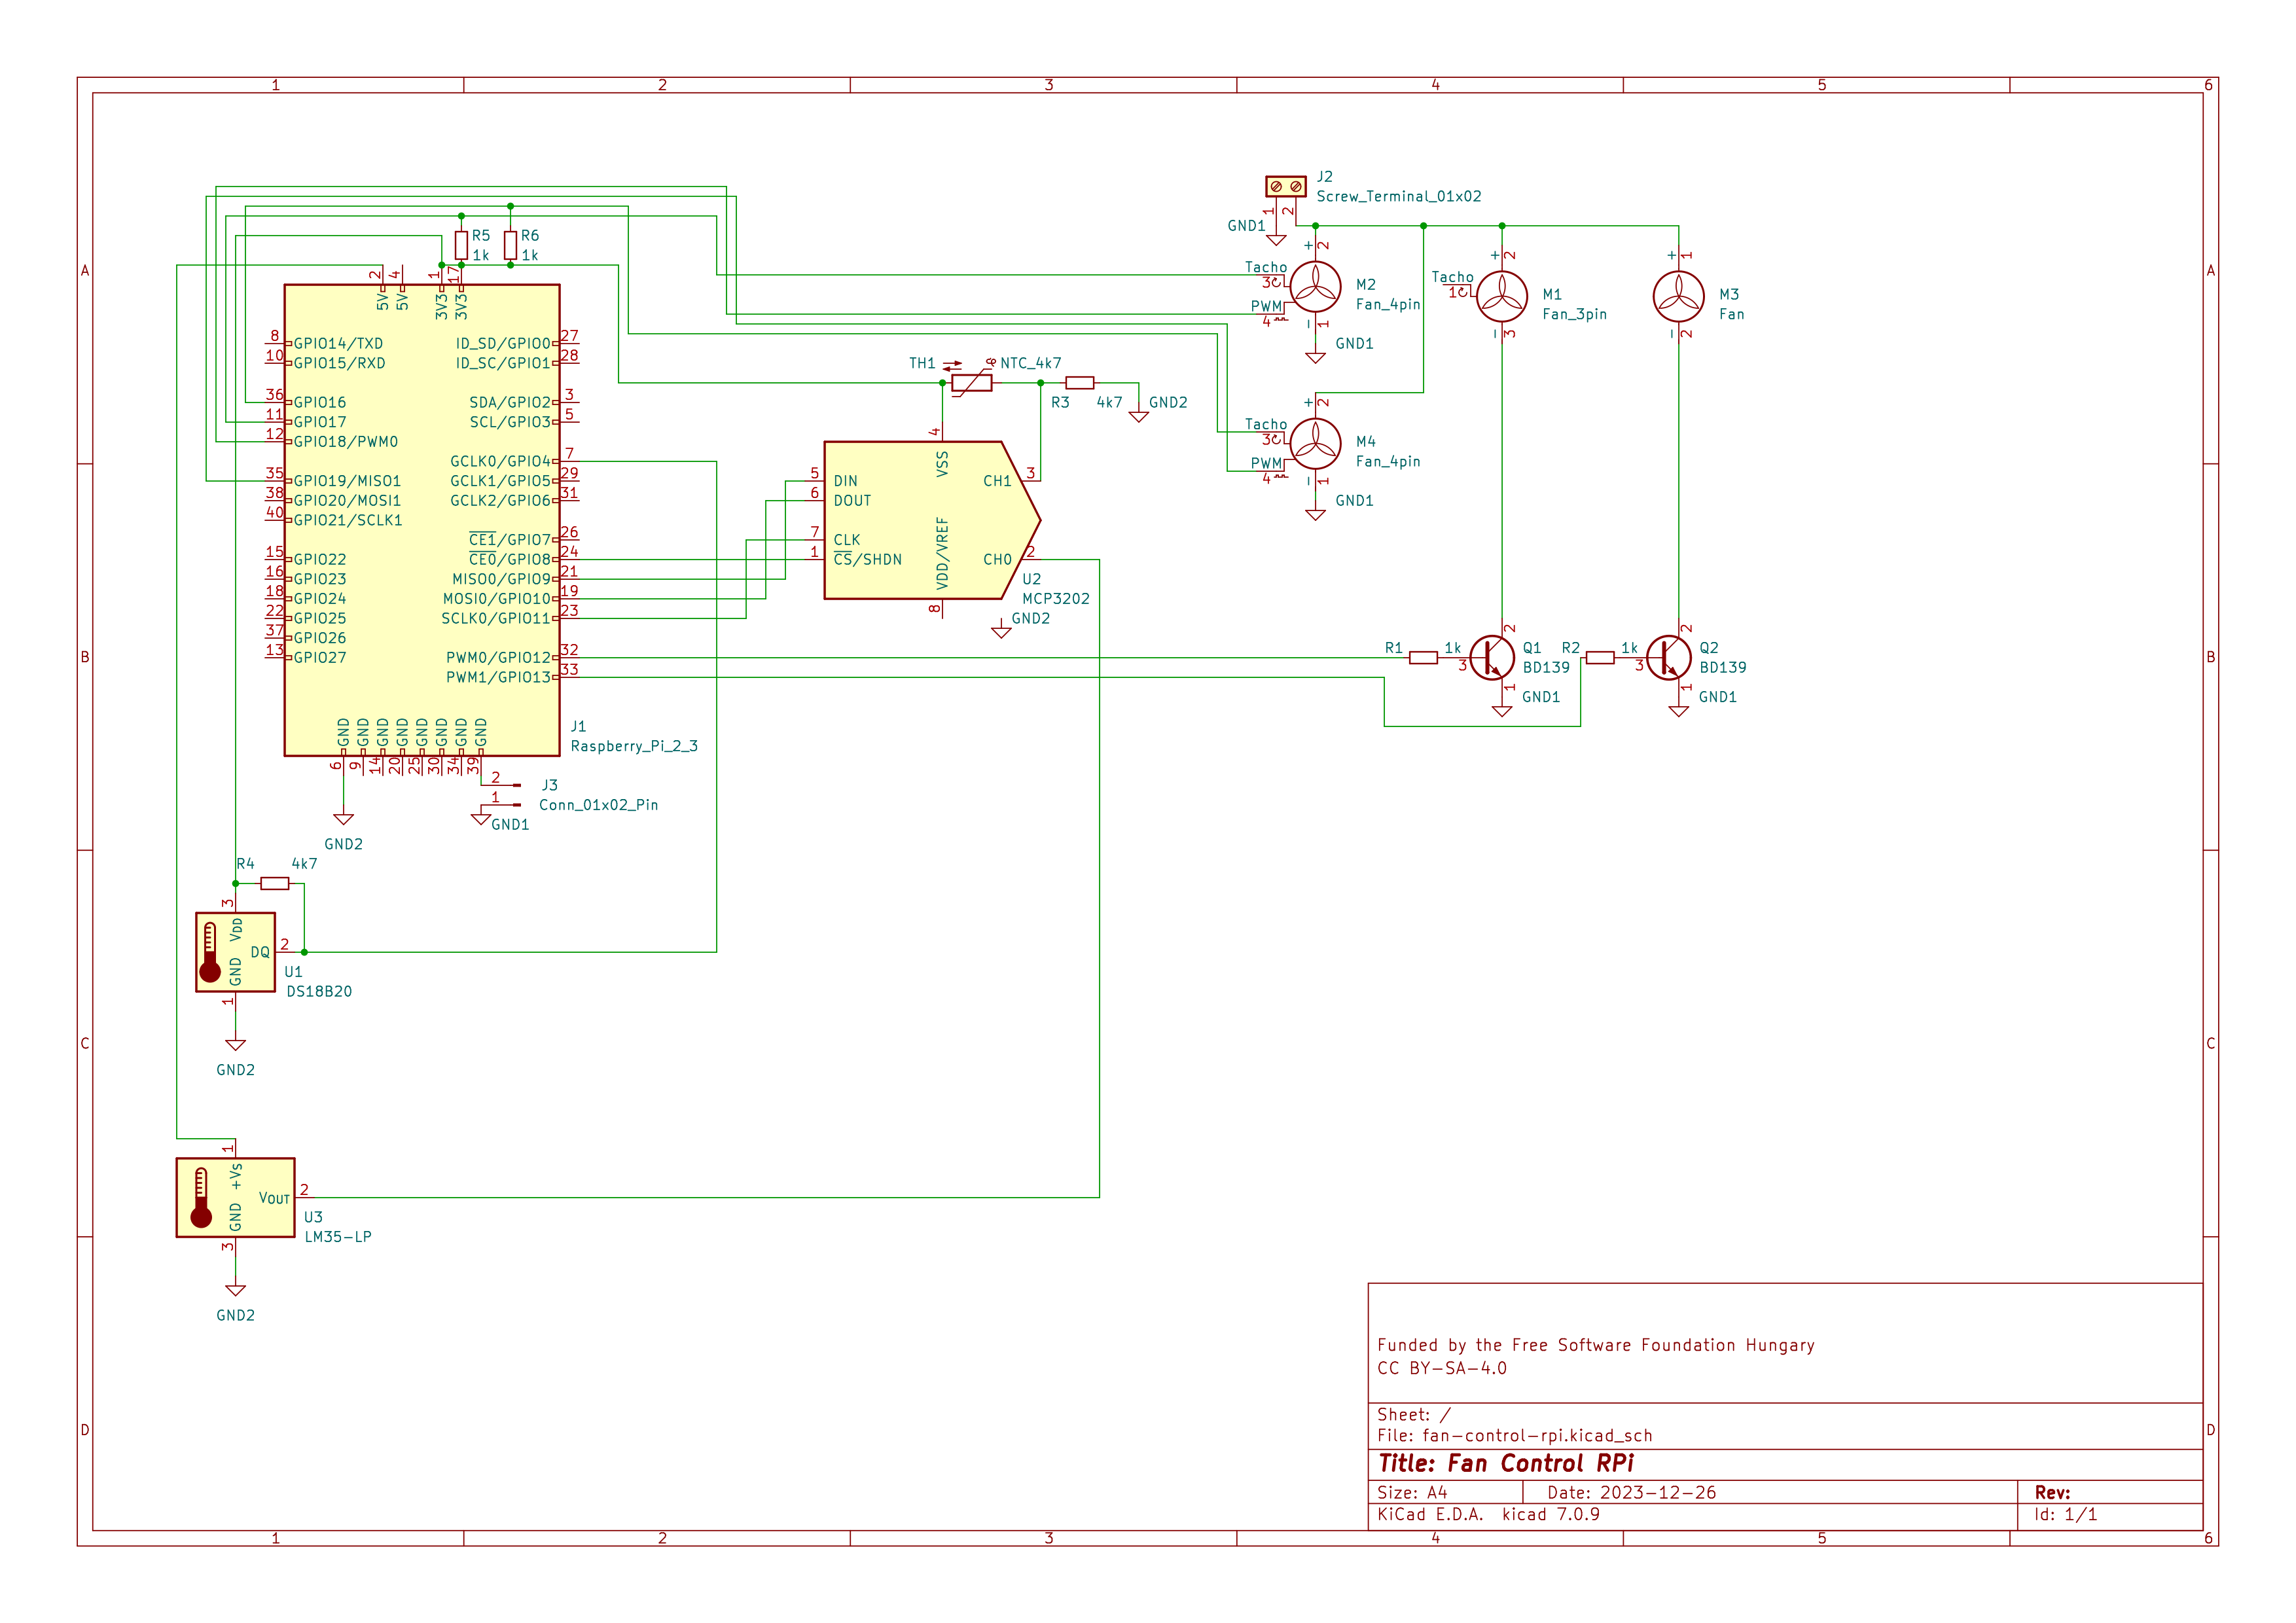The height and width of the screenshot is (1623, 2296).
Task: Click the U3 LM35-LP sensor symbol
Action: [x=235, y=1197]
